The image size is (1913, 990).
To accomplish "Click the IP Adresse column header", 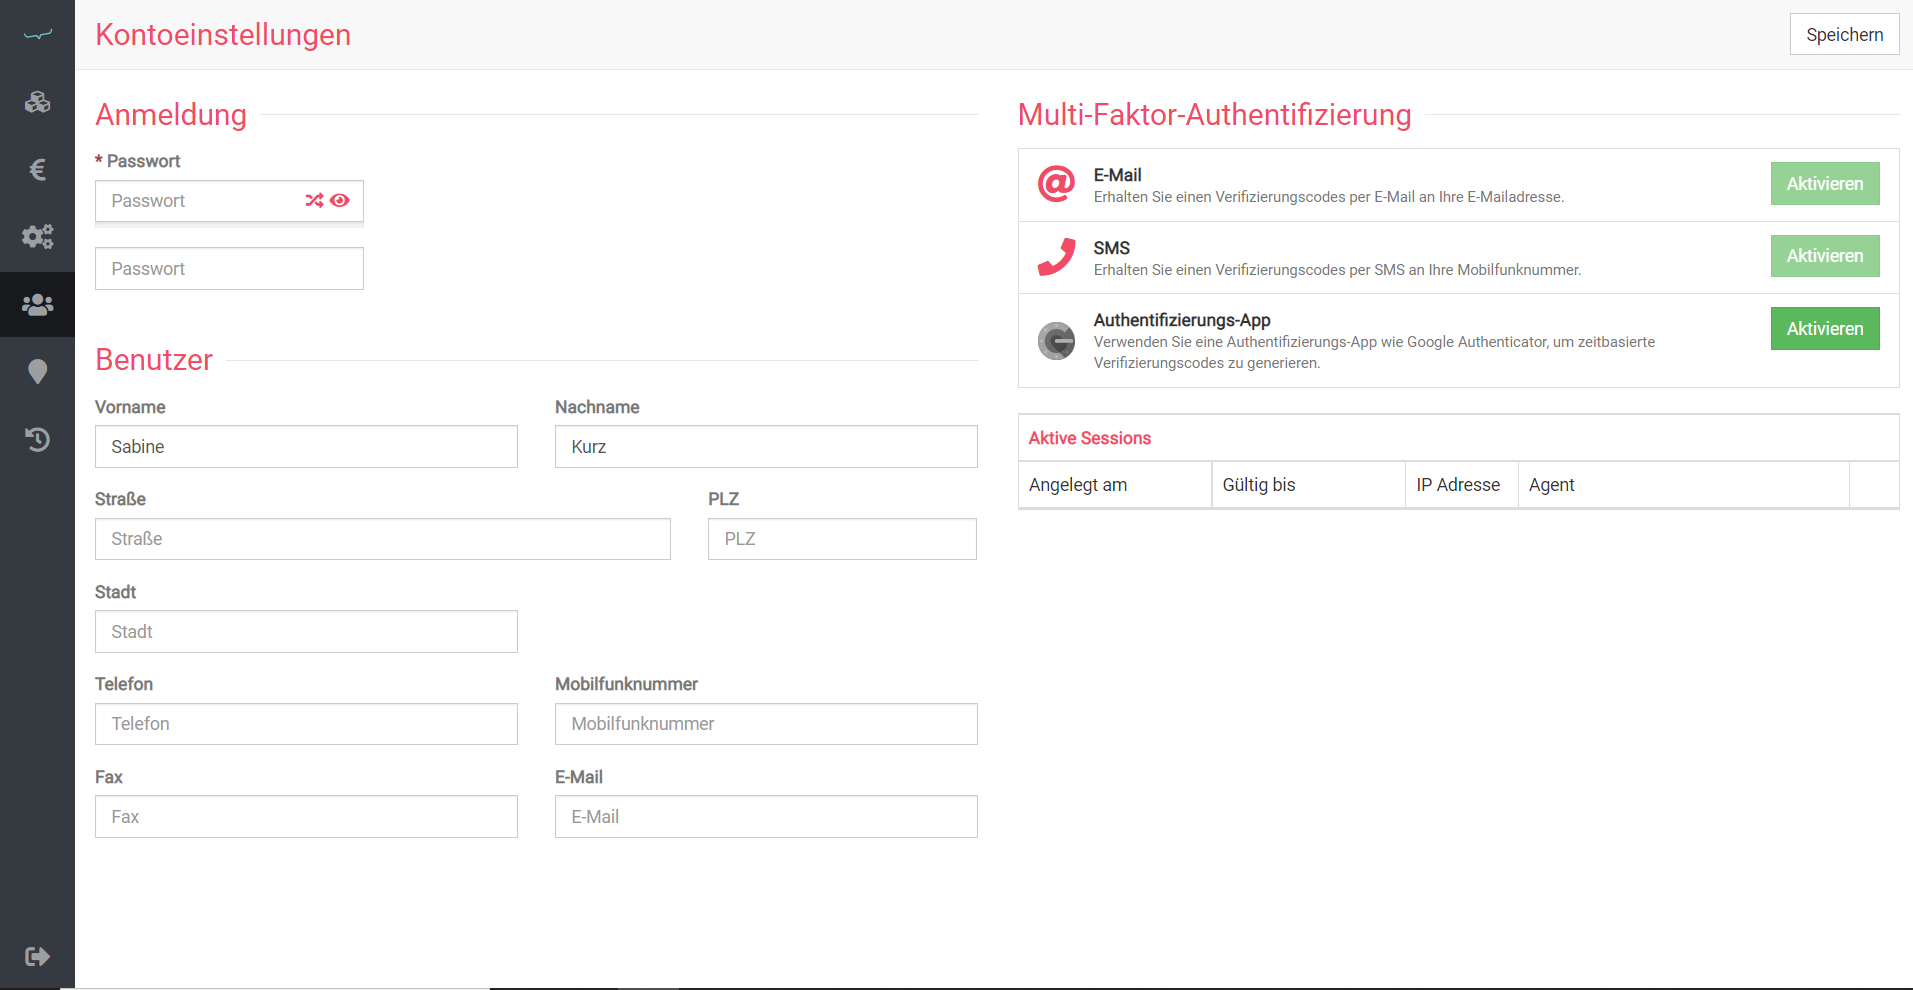I will (1458, 485).
